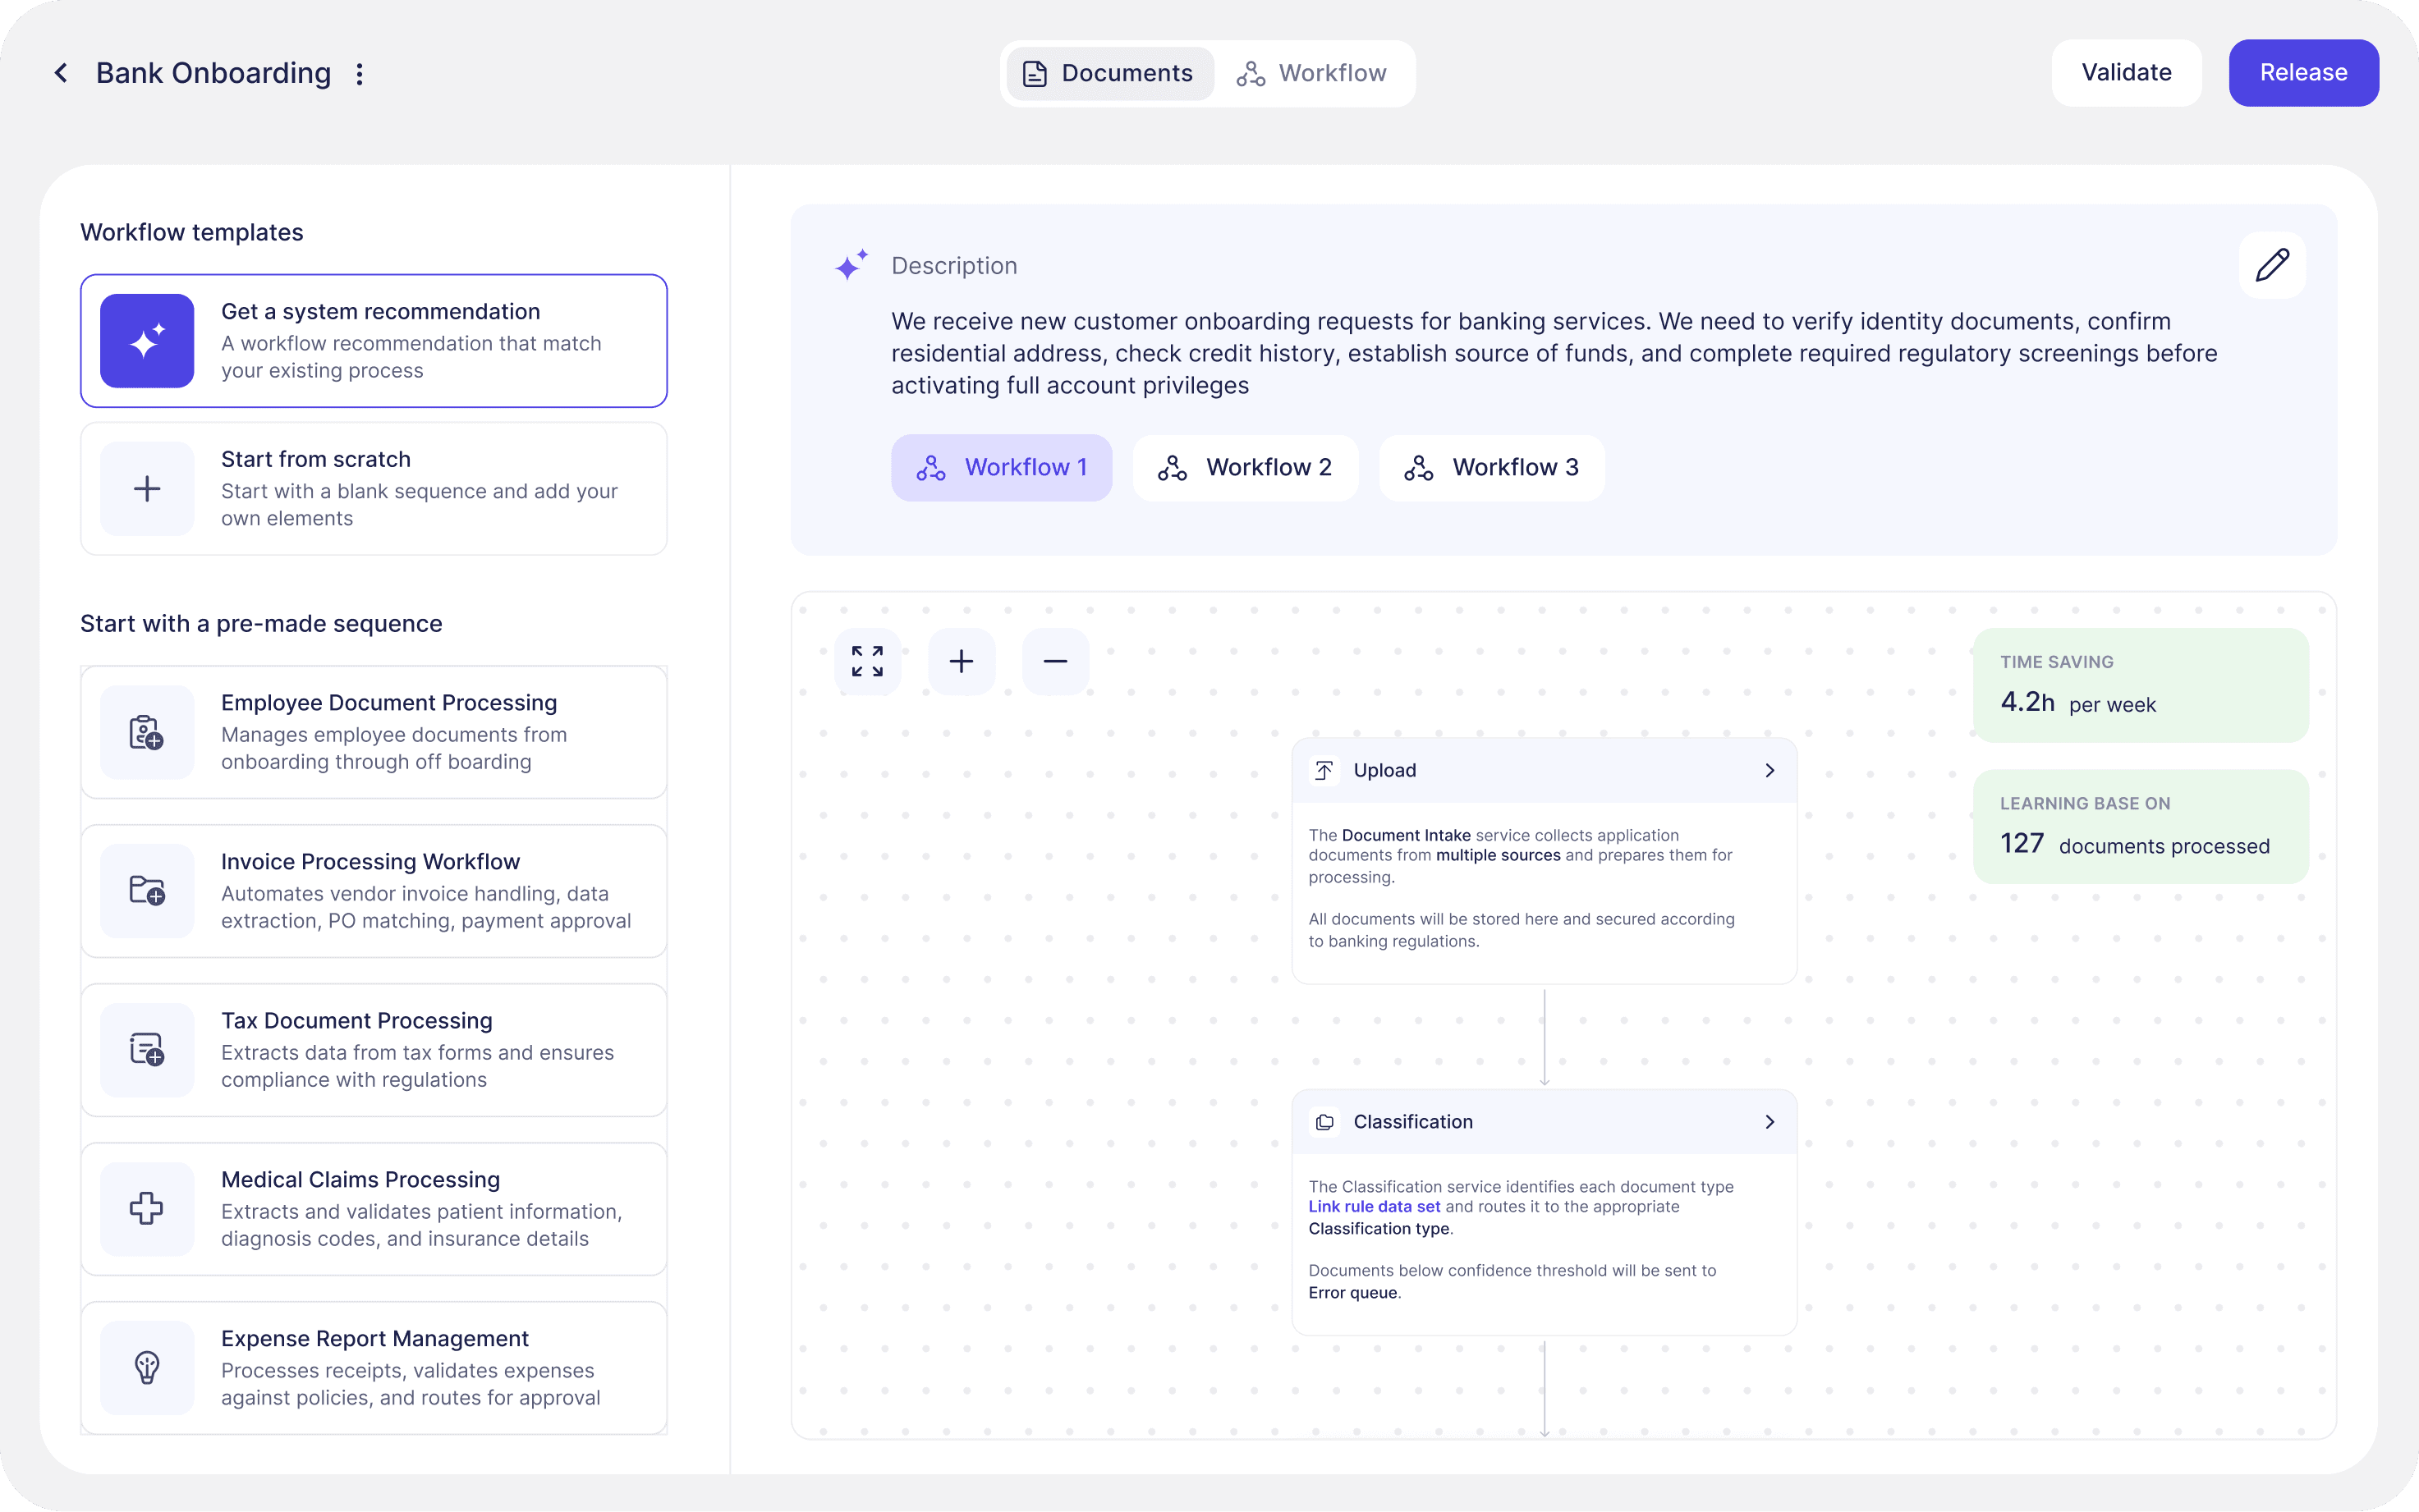The width and height of the screenshot is (2419, 1512).
Task: Choose the Invoice Processing Workflow template
Action: click(373, 890)
